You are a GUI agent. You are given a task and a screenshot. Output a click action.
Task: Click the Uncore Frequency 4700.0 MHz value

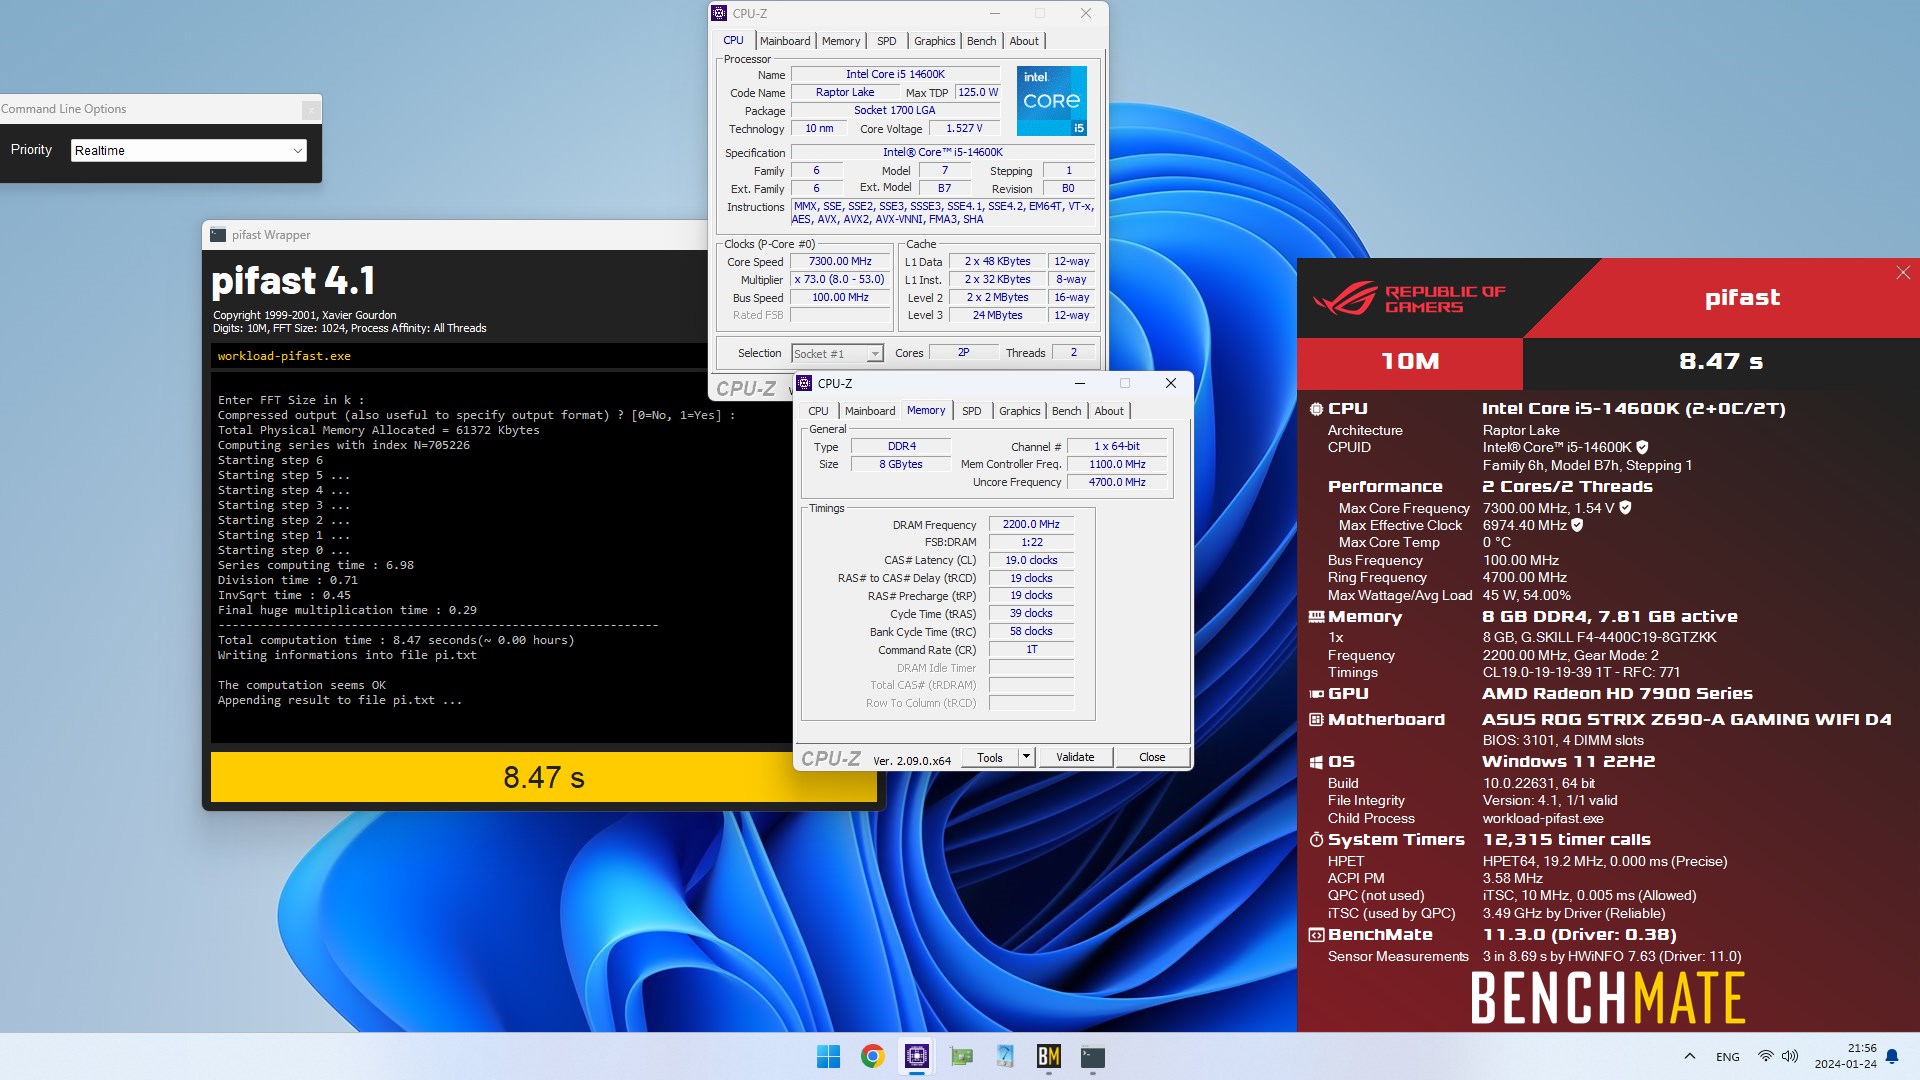[1117, 482]
